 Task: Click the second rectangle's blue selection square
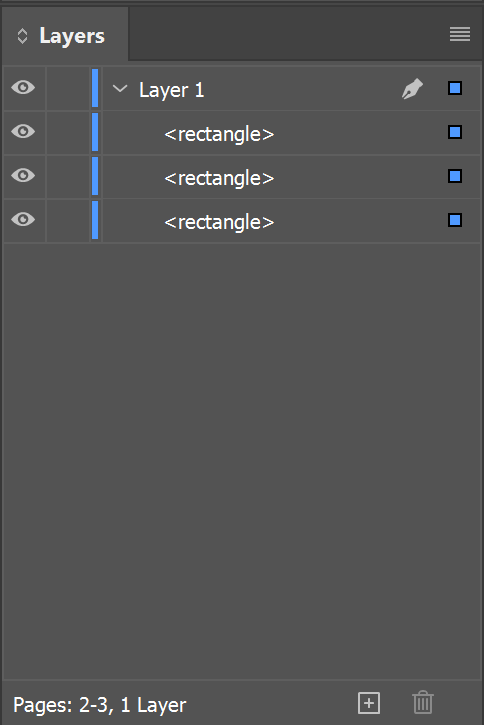(455, 176)
